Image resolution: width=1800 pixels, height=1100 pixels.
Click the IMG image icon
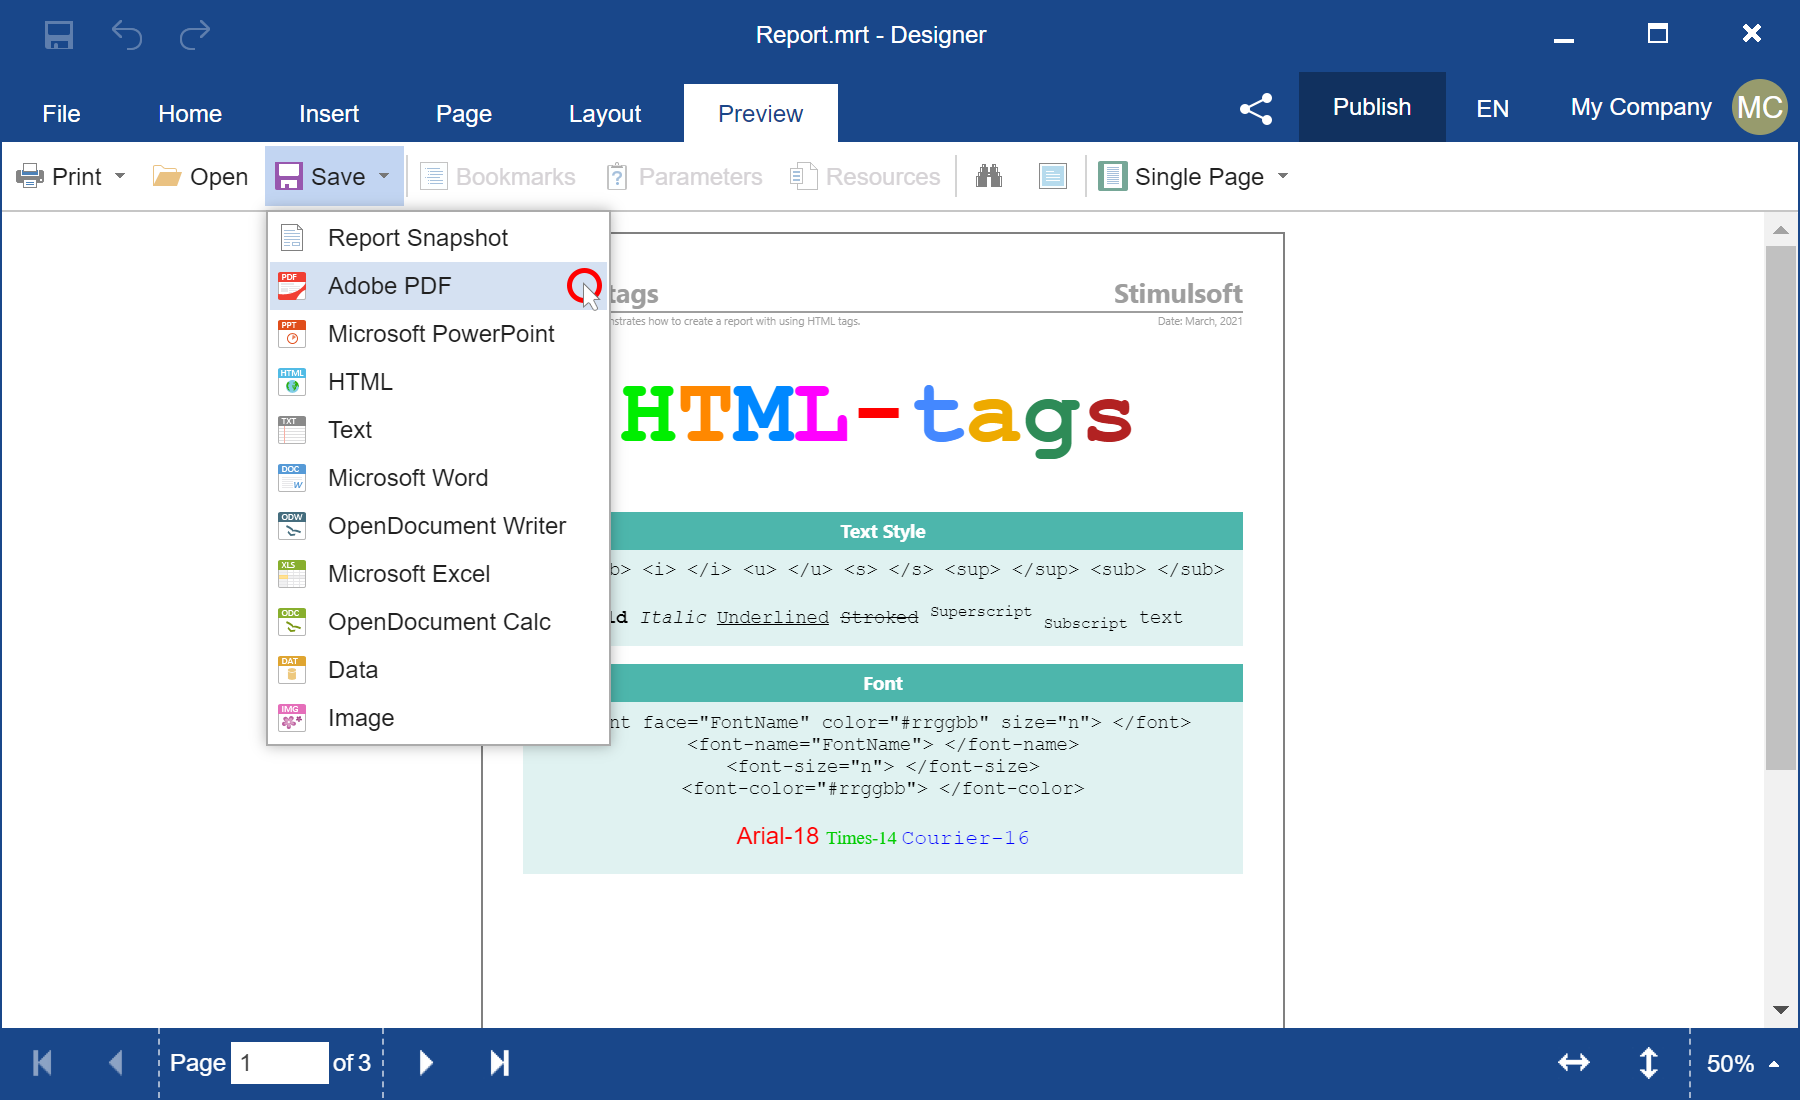pos(292,718)
